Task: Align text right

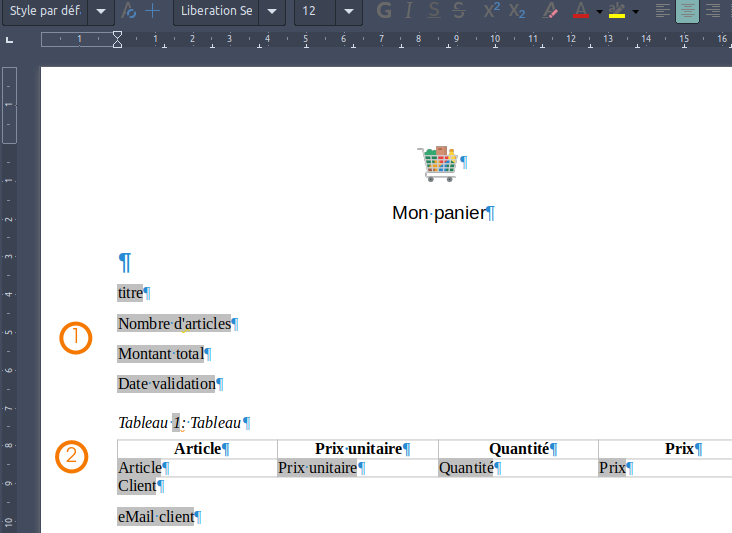Action: [712, 10]
